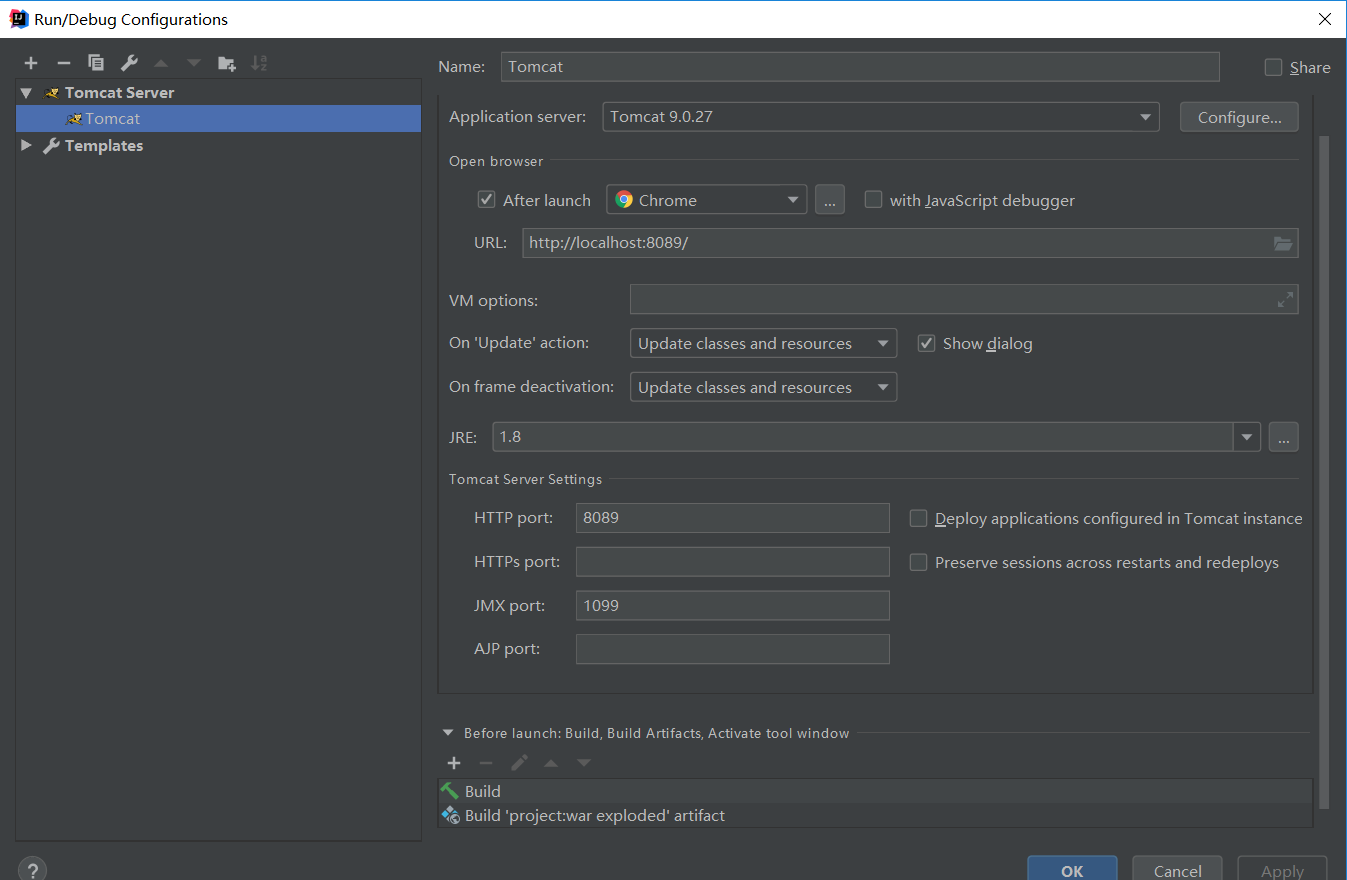Move Before launch task down

pyautogui.click(x=584, y=763)
